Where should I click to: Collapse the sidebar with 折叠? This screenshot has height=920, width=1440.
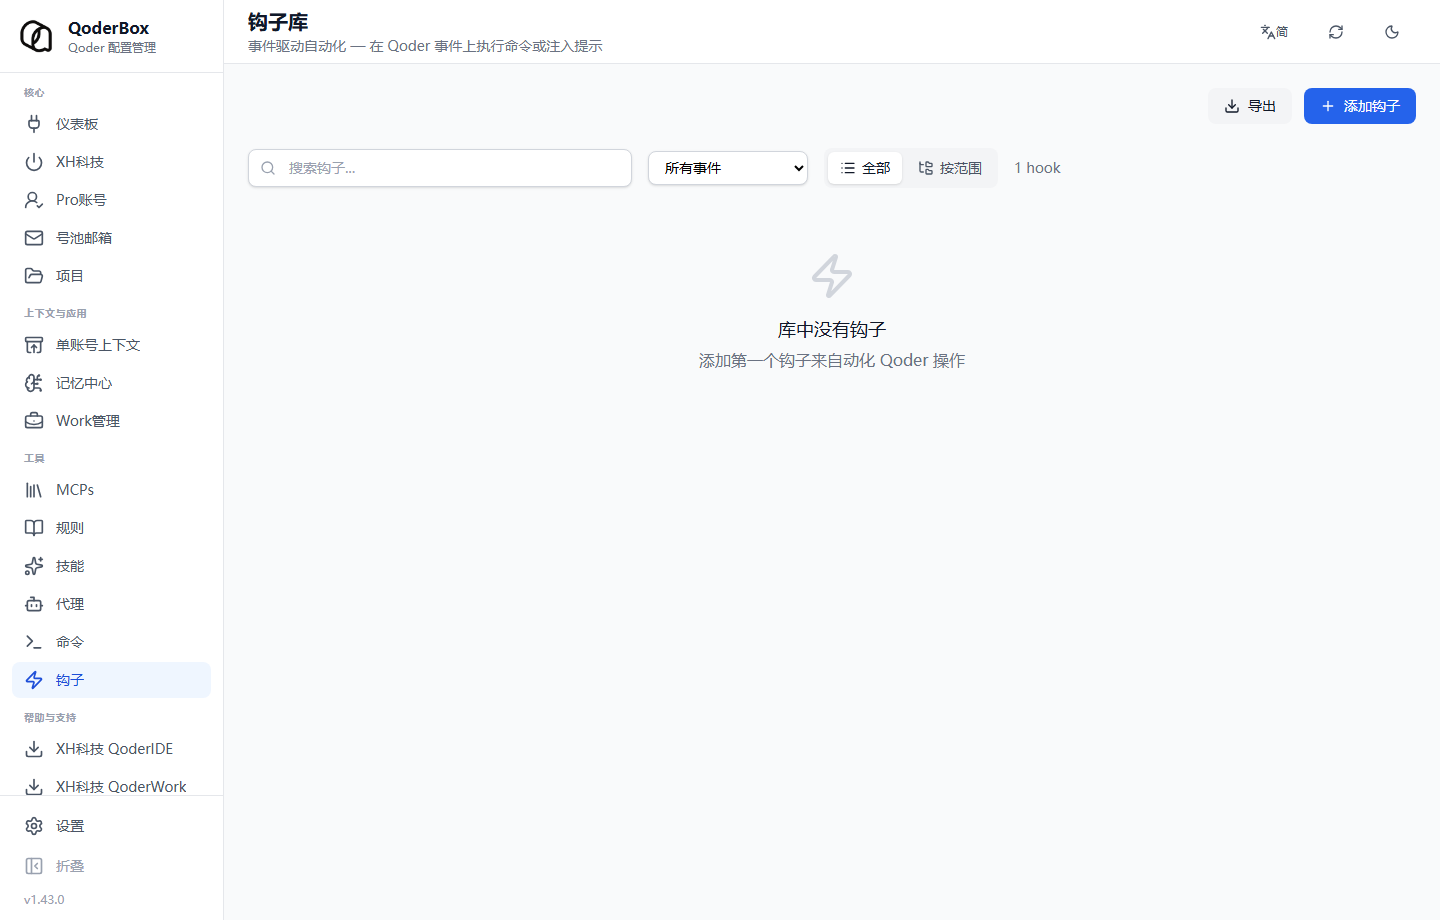tap(111, 866)
